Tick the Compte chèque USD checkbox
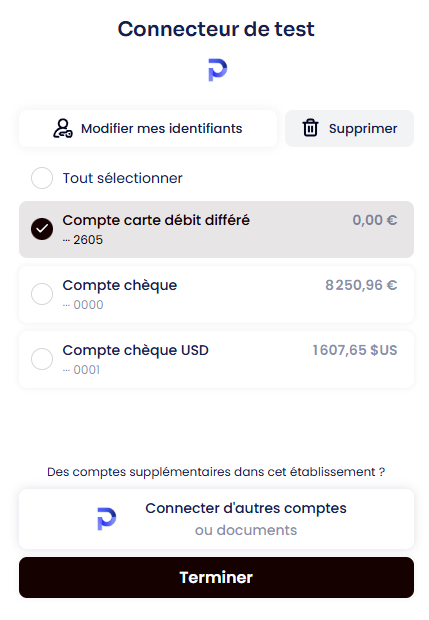The height and width of the screenshot is (620, 429). click(x=42, y=359)
